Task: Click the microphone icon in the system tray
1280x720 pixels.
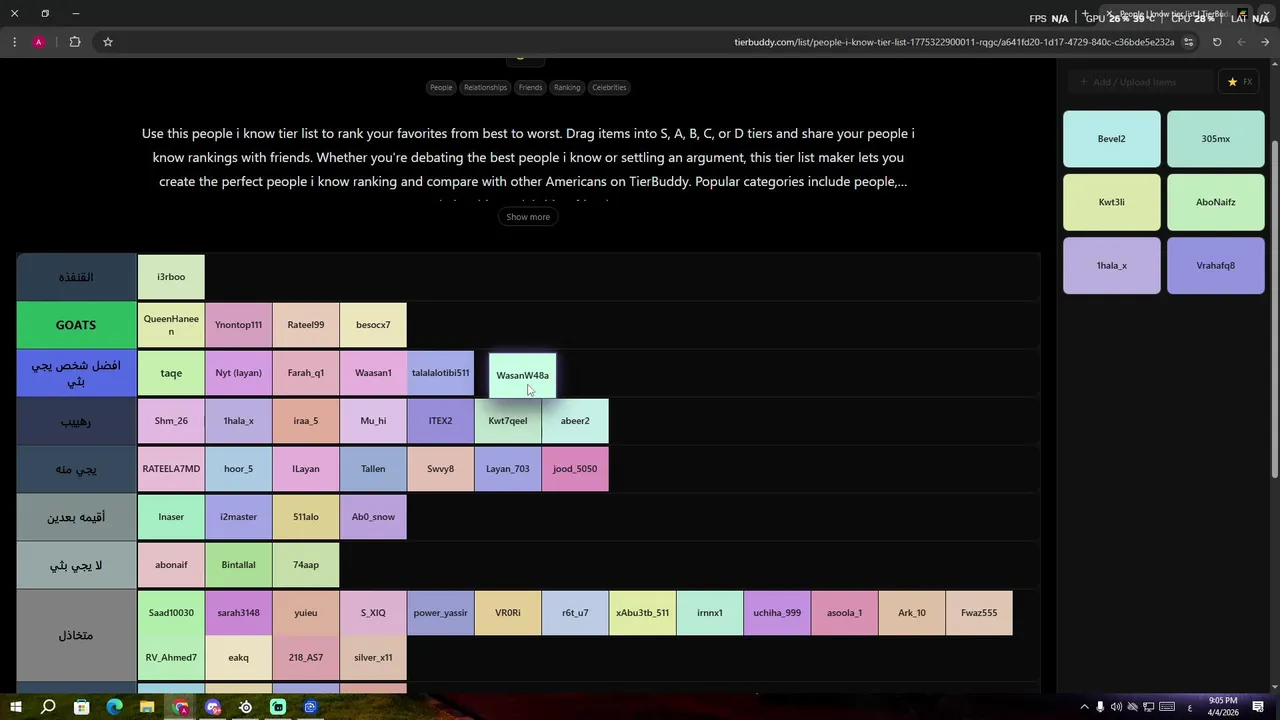Action: click(x=1100, y=707)
